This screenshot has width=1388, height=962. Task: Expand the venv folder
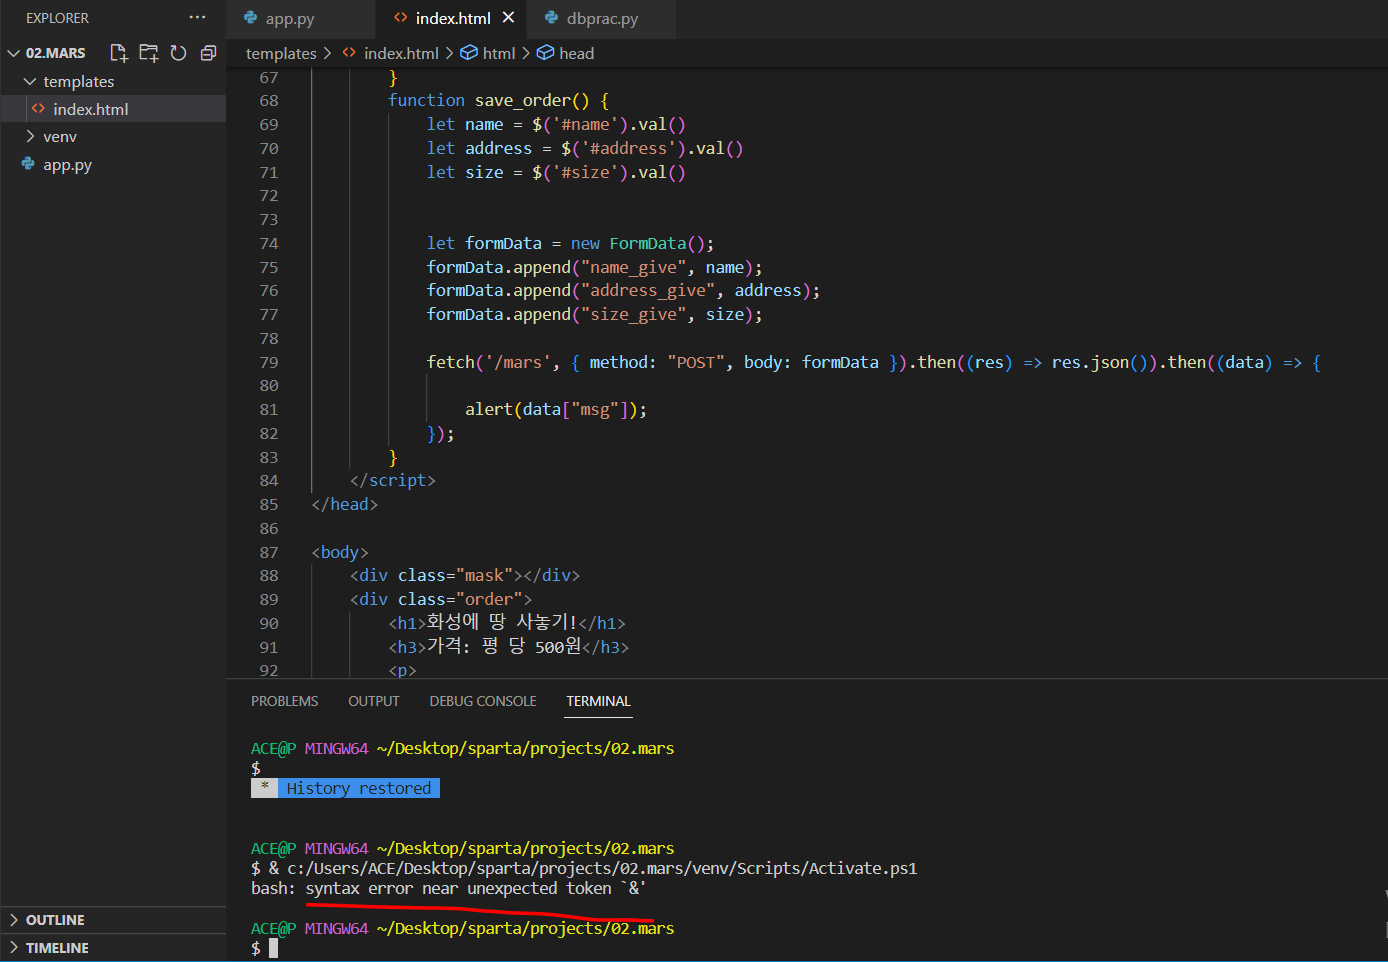click(x=30, y=136)
